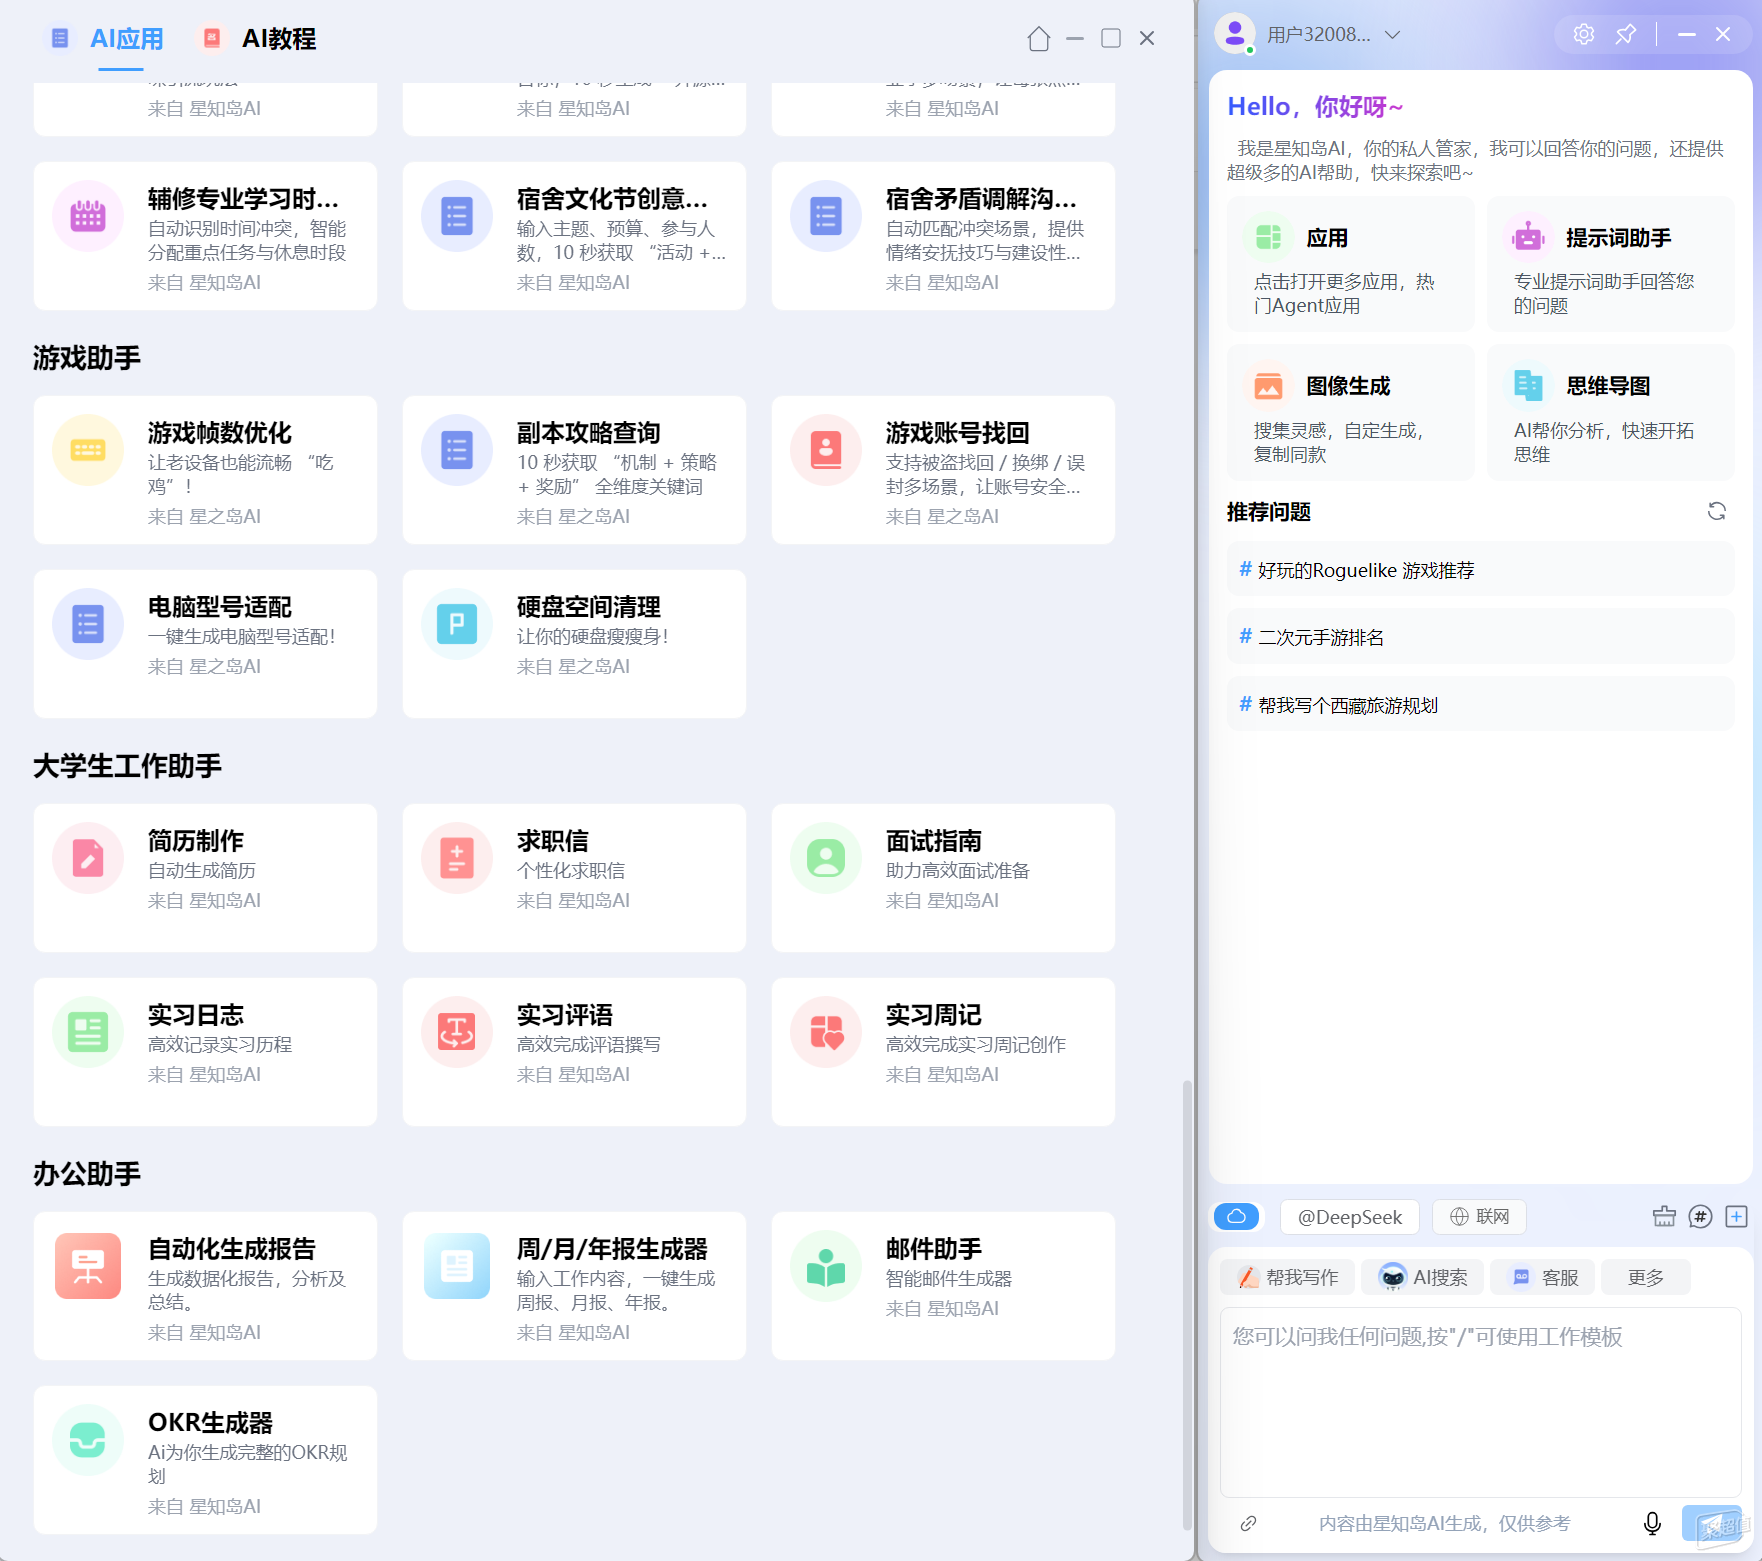This screenshot has width=1762, height=1561.
Task: Open the 实习周记 icon
Action: [826, 1032]
